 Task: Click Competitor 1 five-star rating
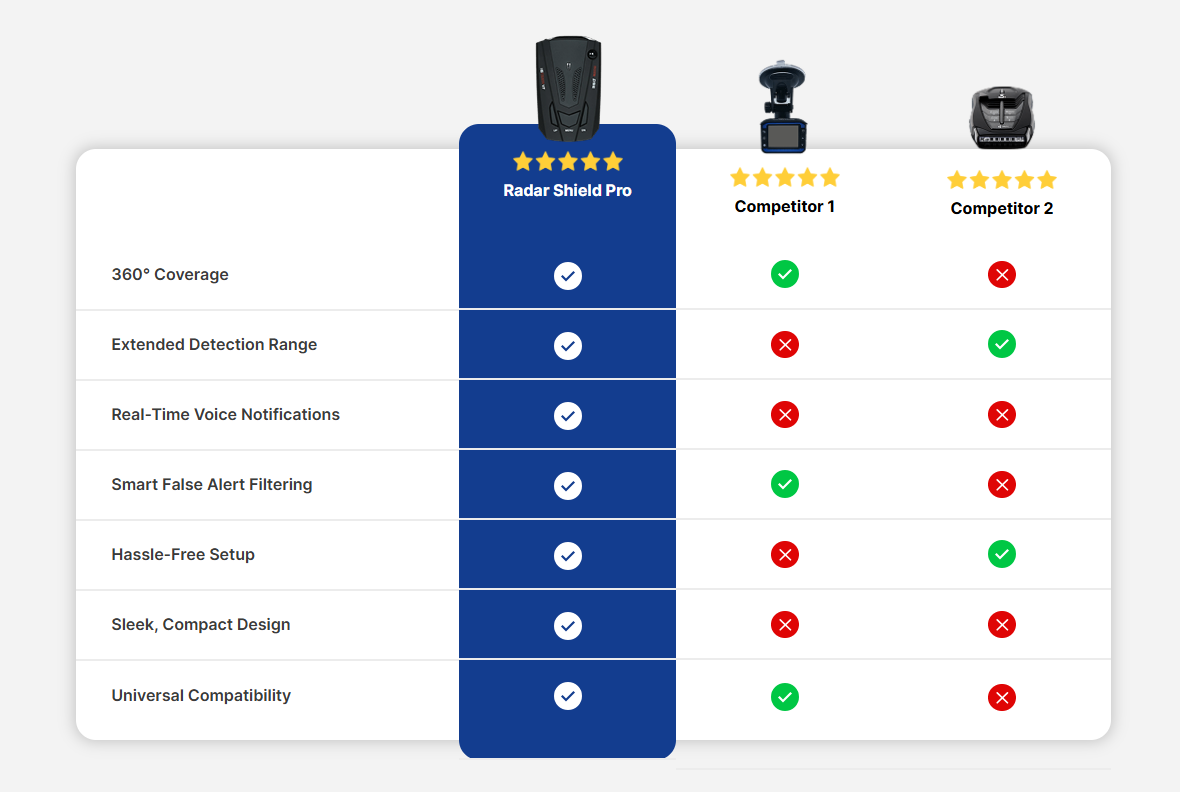pyautogui.click(x=785, y=178)
